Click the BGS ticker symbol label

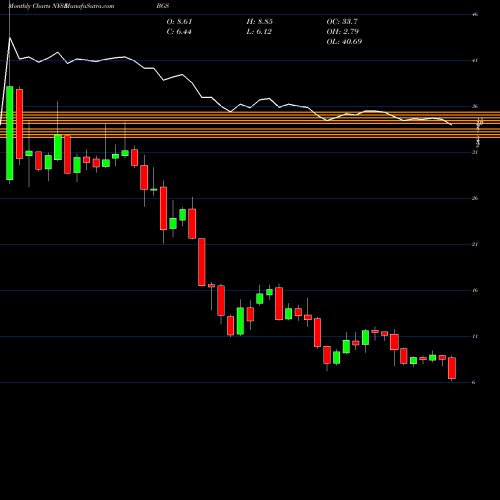[162, 6]
